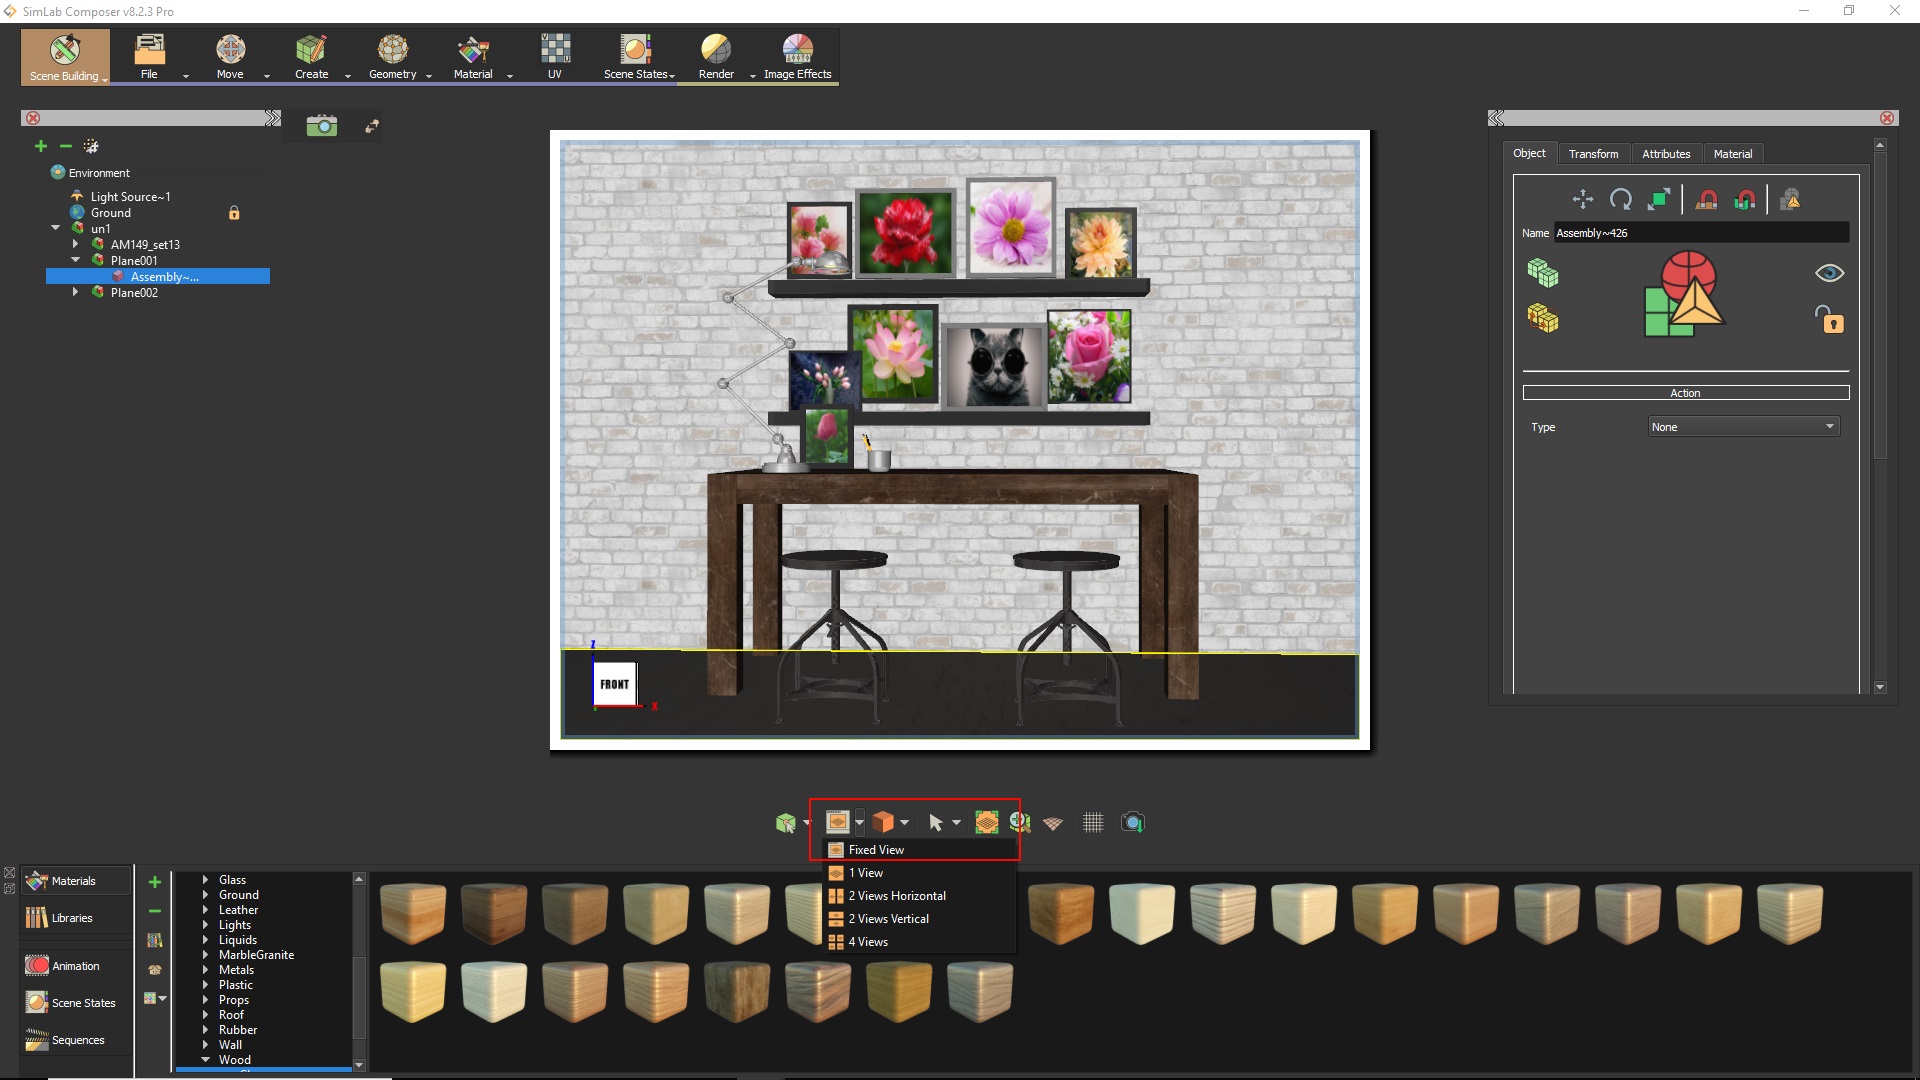The image size is (1920, 1080).
Task: Switch to the Material tab
Action: [1732, 154]
